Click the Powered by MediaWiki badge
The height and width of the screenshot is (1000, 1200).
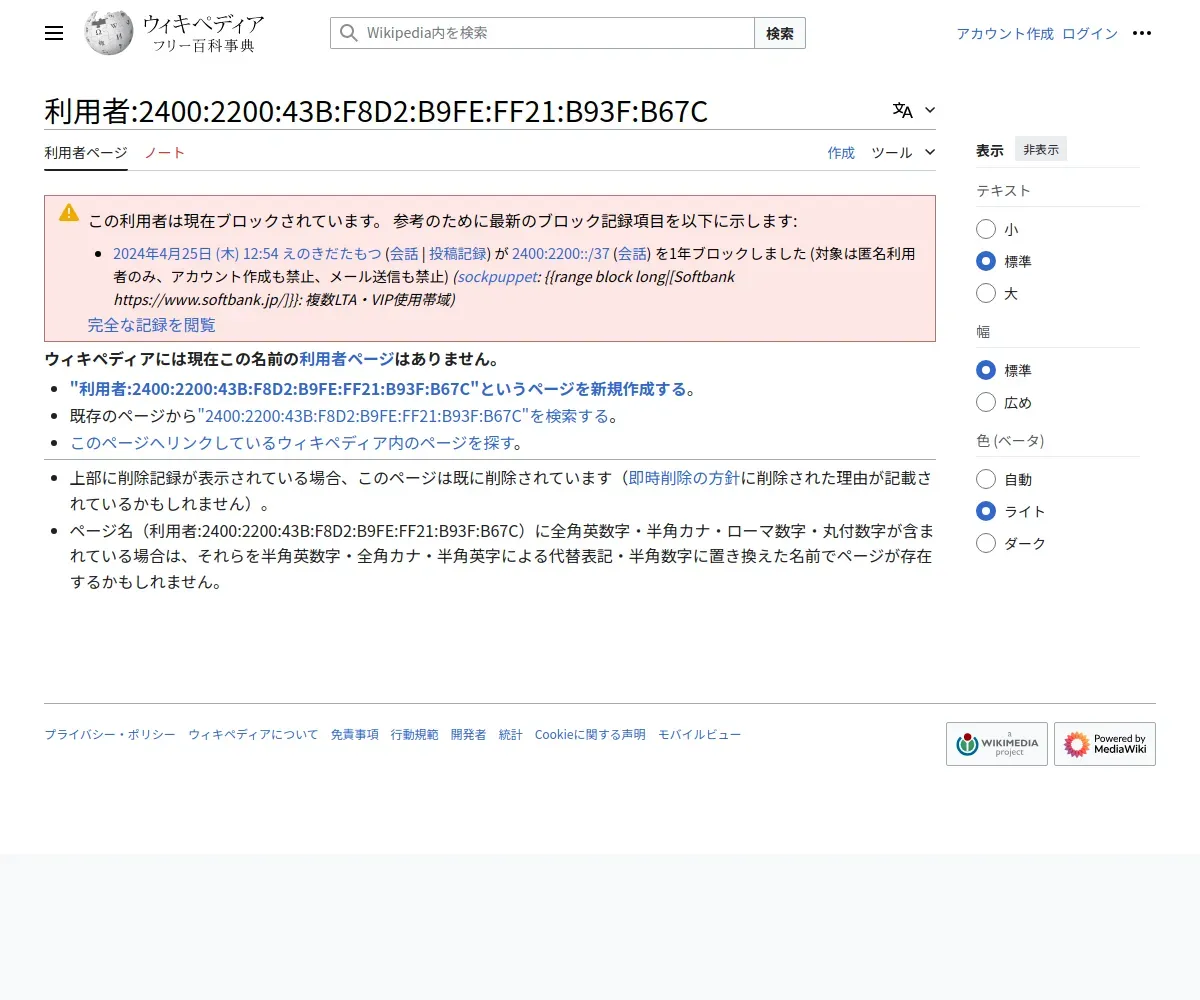click(x=1104, y=744)
